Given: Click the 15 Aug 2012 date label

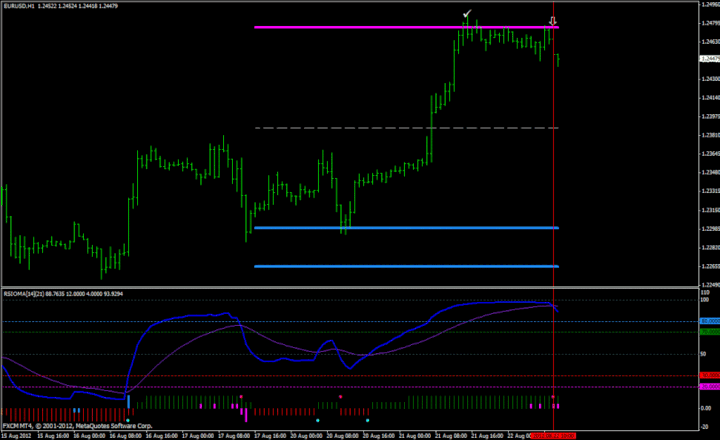Looking at the screenshot, I should pyautogui.click(x=17, y=435).
